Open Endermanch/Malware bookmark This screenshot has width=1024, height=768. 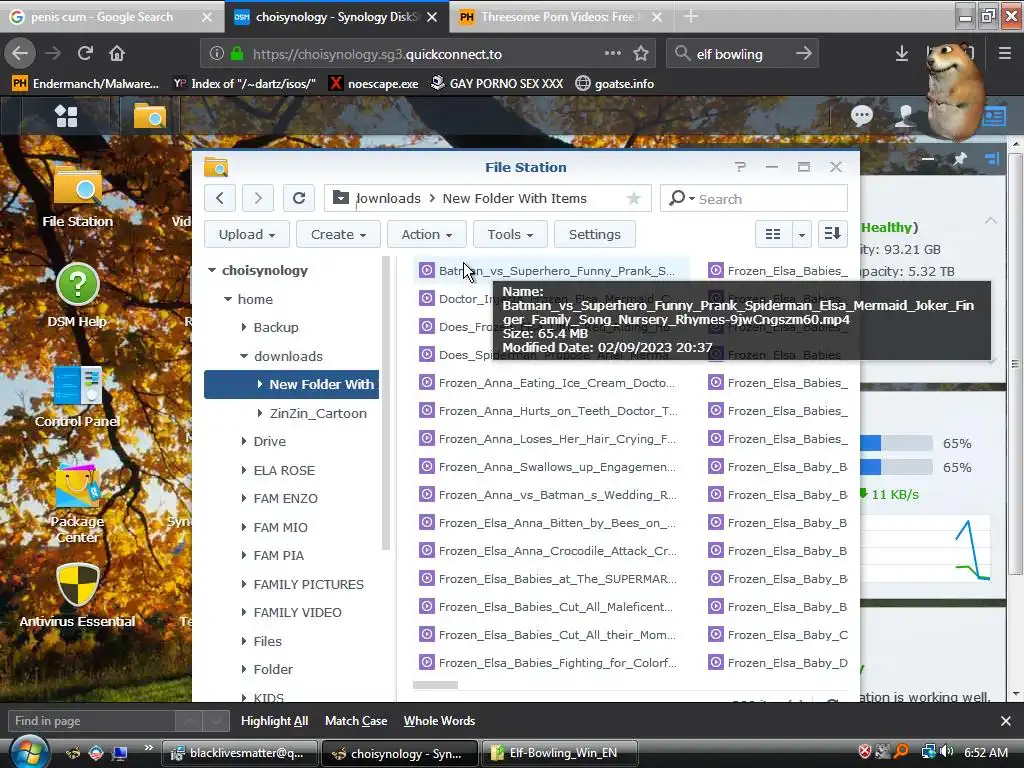point(86,84)
